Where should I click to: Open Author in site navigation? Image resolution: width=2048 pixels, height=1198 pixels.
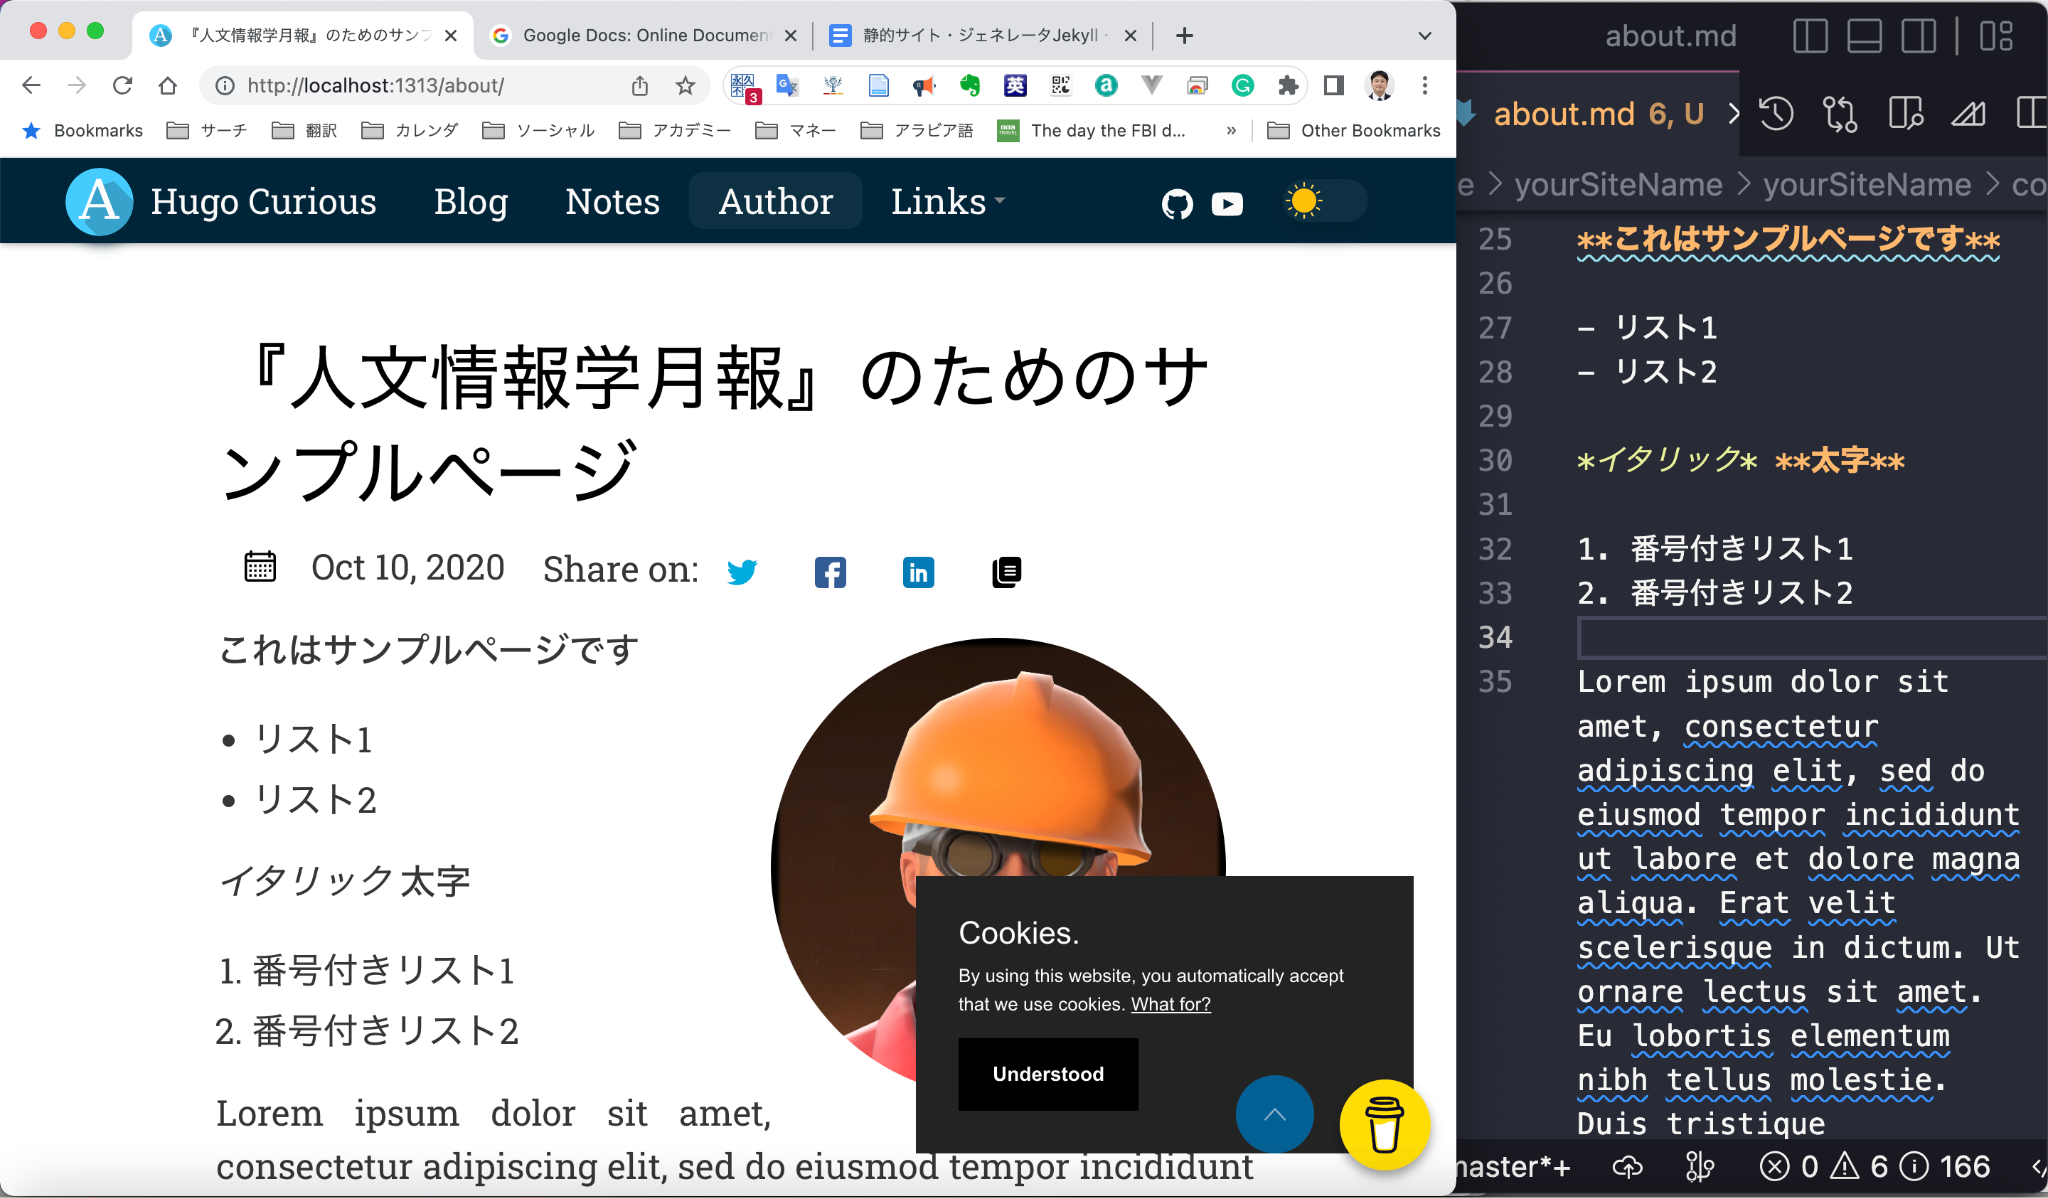tap(776, 201)
